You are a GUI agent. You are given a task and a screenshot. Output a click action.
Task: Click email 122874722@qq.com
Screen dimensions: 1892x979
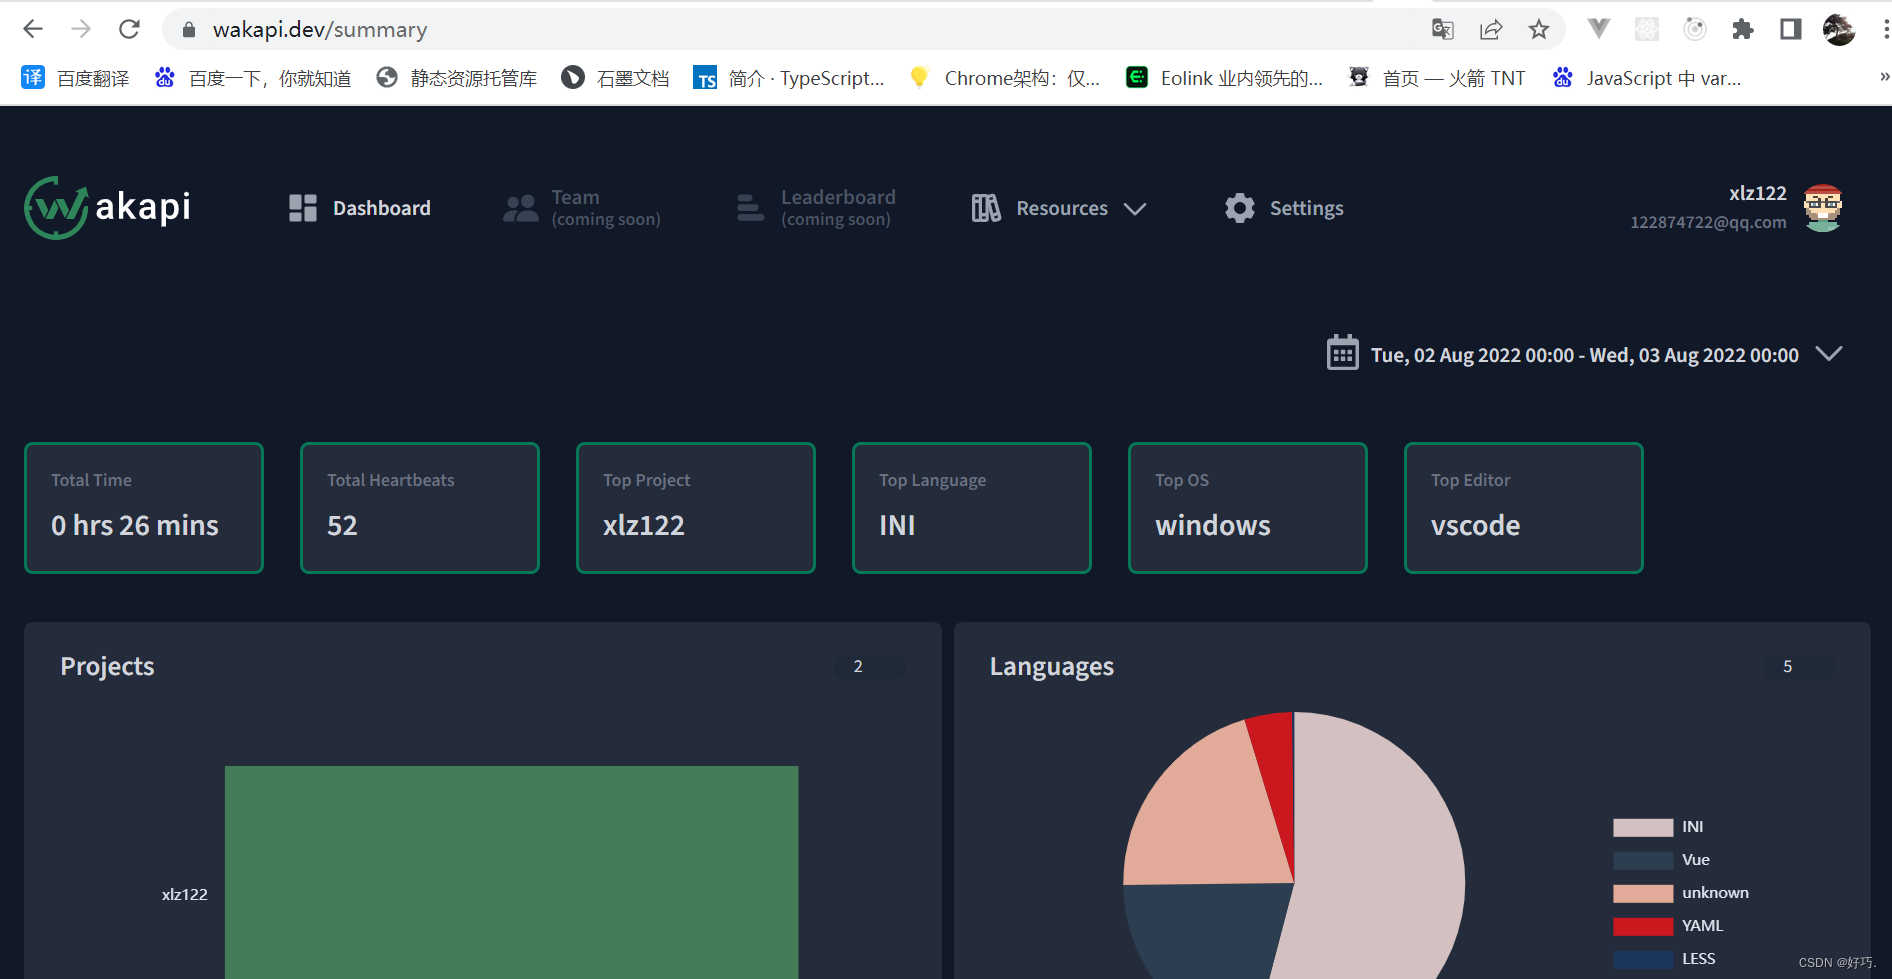pyautogui.click(x=1708, y=222)
